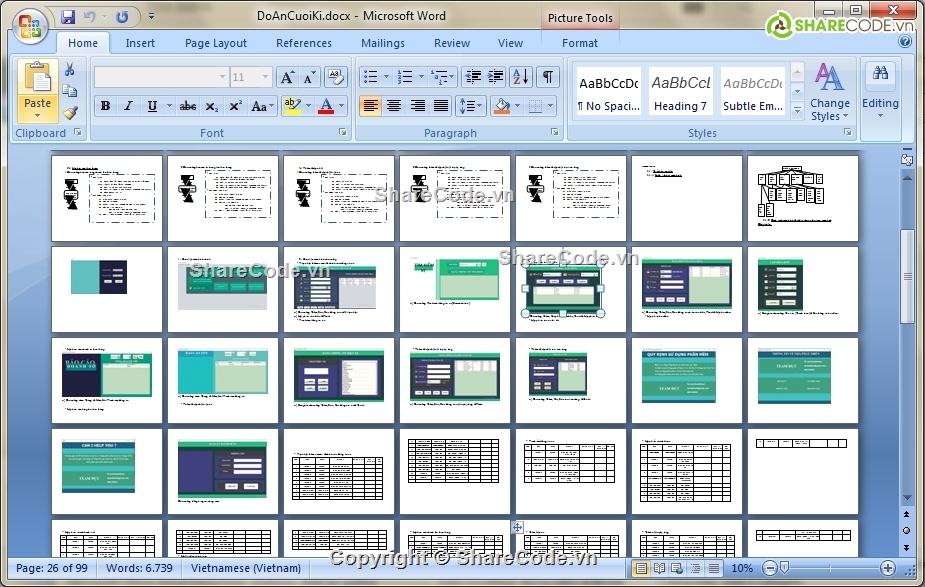The image size is (925, 587).
Task: Switch to the Mailings tab
Action: click(383, 43)
